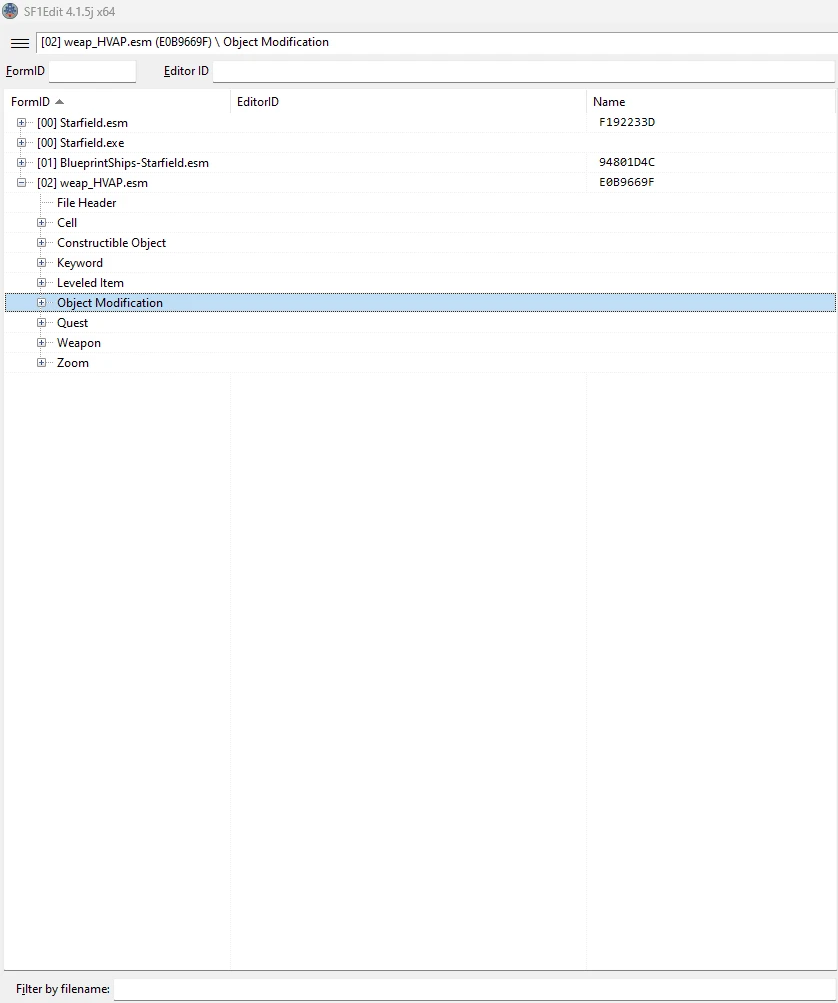Focus the Editor ID search field
The image size is (838, 1003).
[x=523, y=71]
